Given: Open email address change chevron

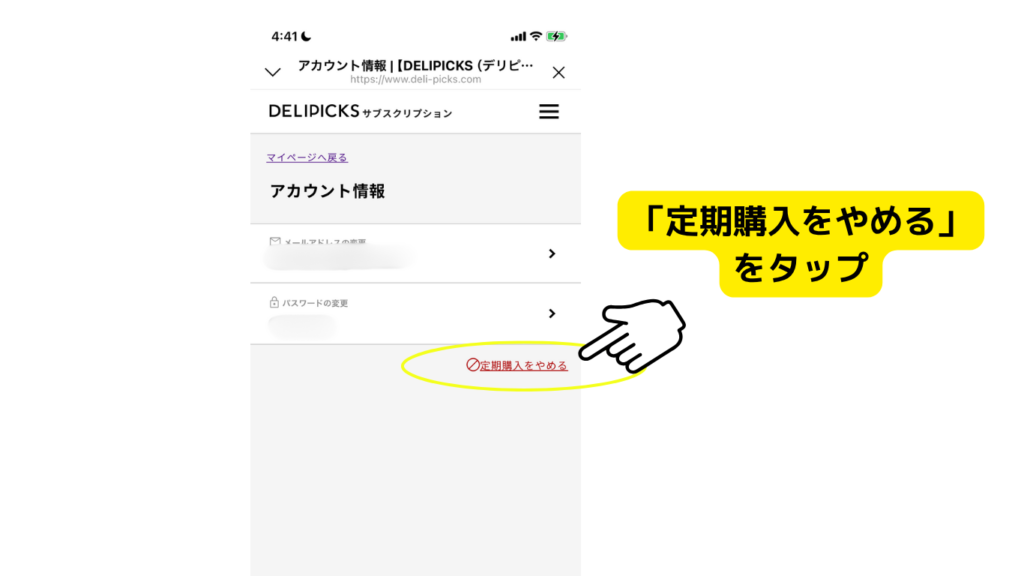Looking at the screenshot, I should point(552,253).
